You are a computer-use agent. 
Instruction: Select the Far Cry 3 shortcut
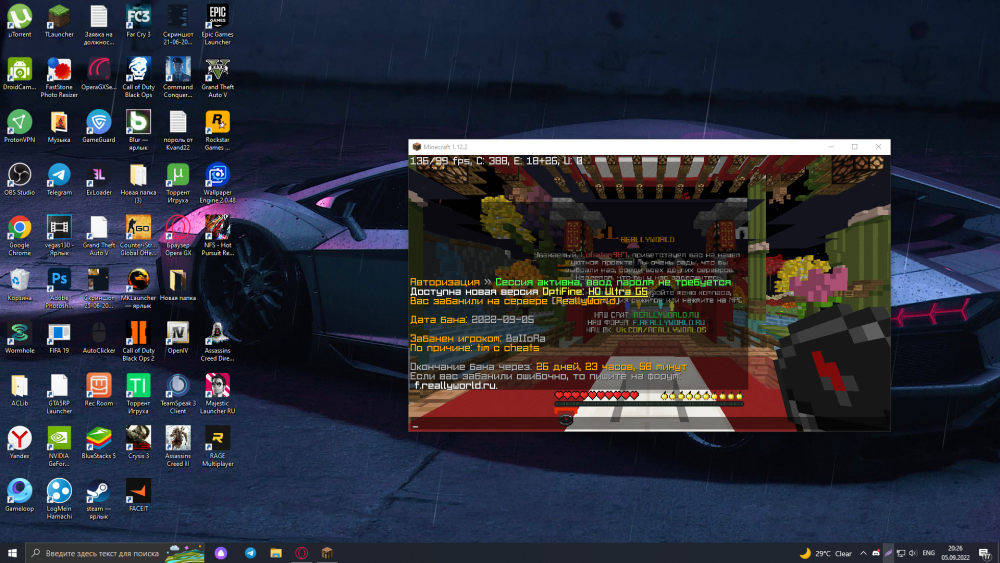[x=138, y=22]
